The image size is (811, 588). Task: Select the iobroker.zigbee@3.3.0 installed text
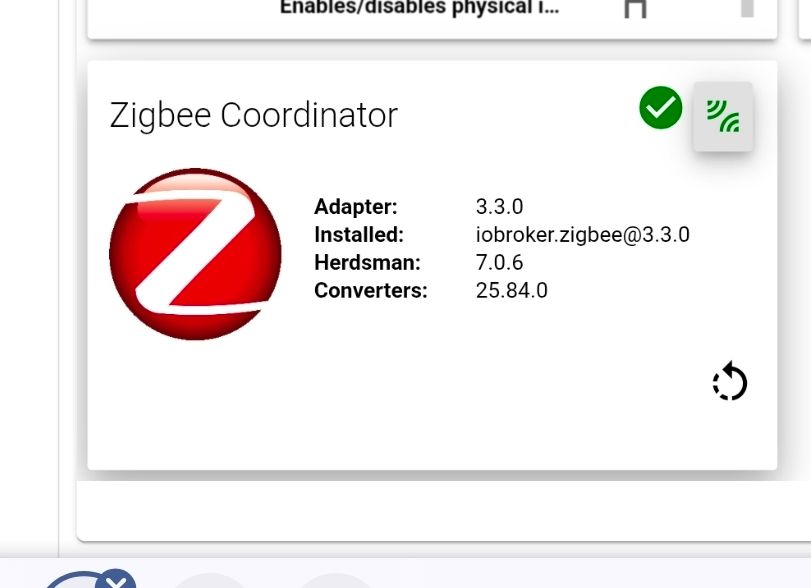coord(582,235)
